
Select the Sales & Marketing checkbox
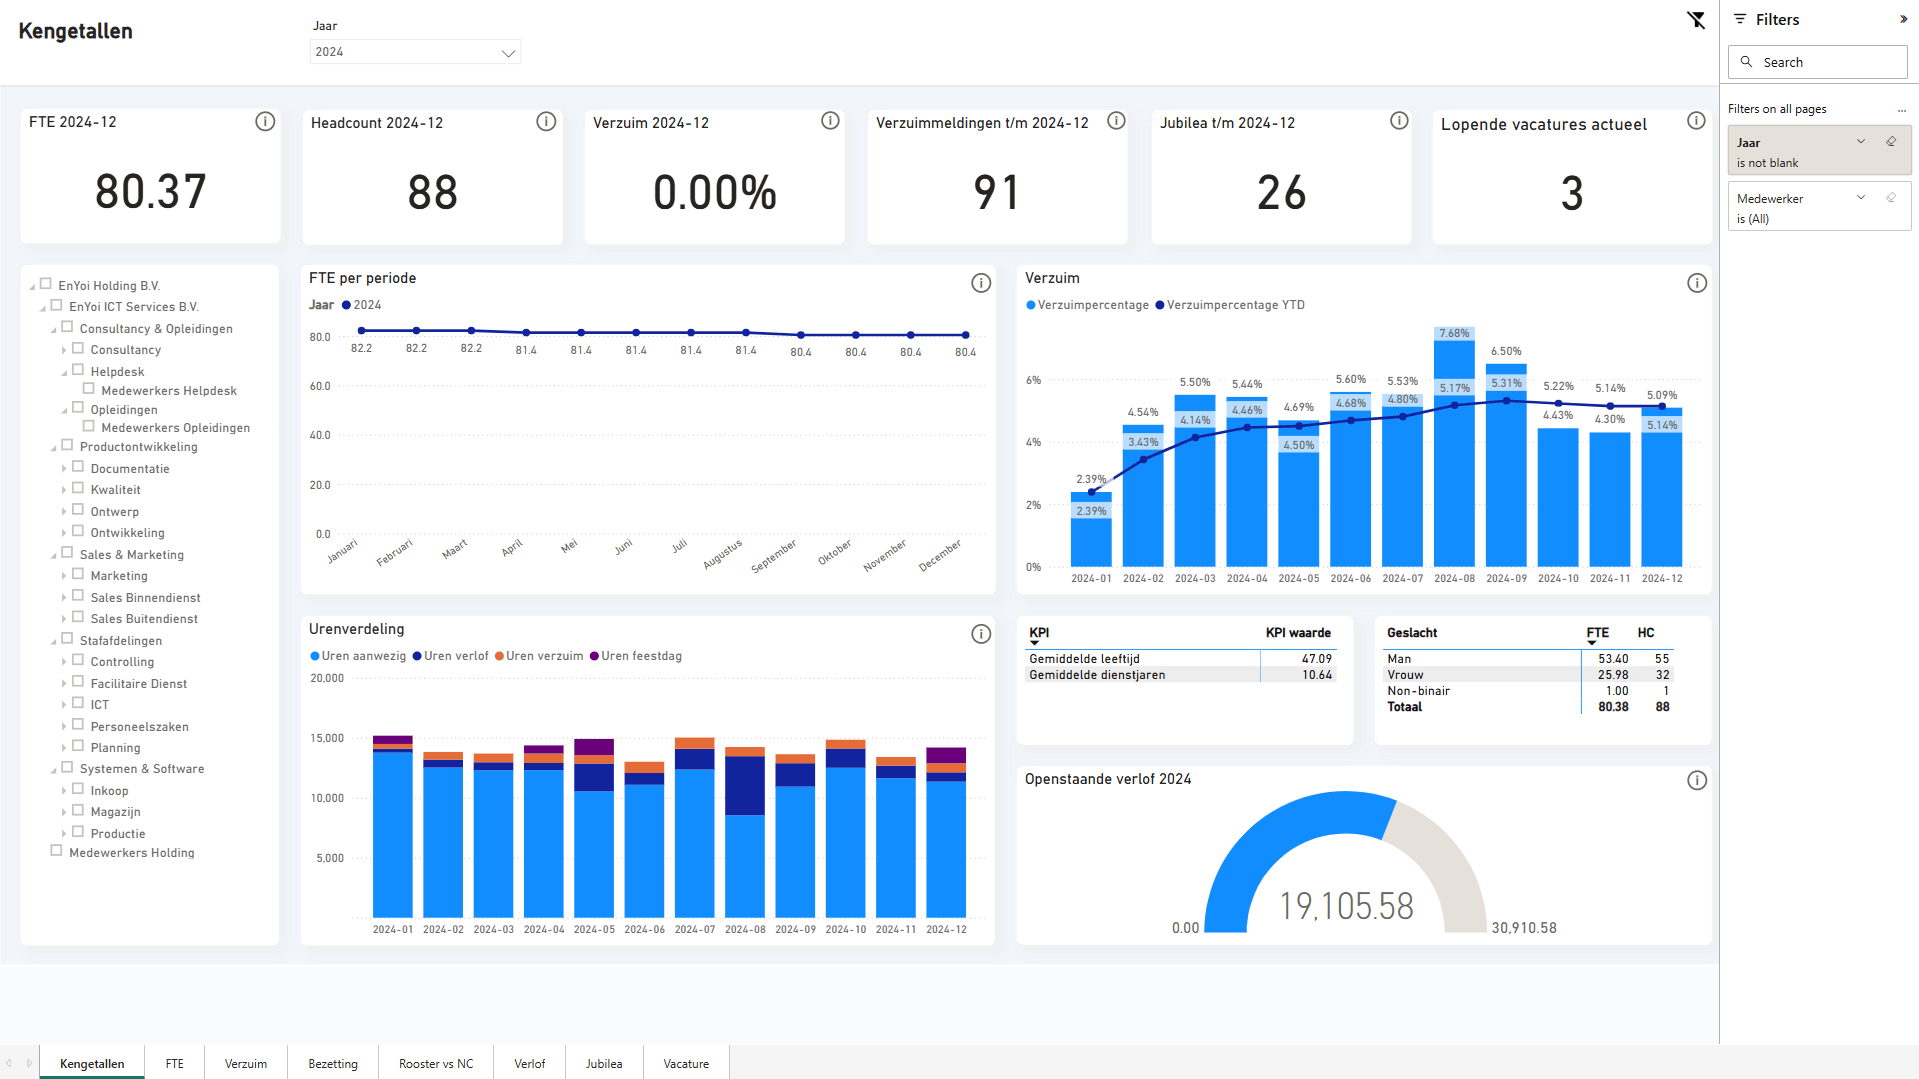pyautogui.click(x=67, y=553)
